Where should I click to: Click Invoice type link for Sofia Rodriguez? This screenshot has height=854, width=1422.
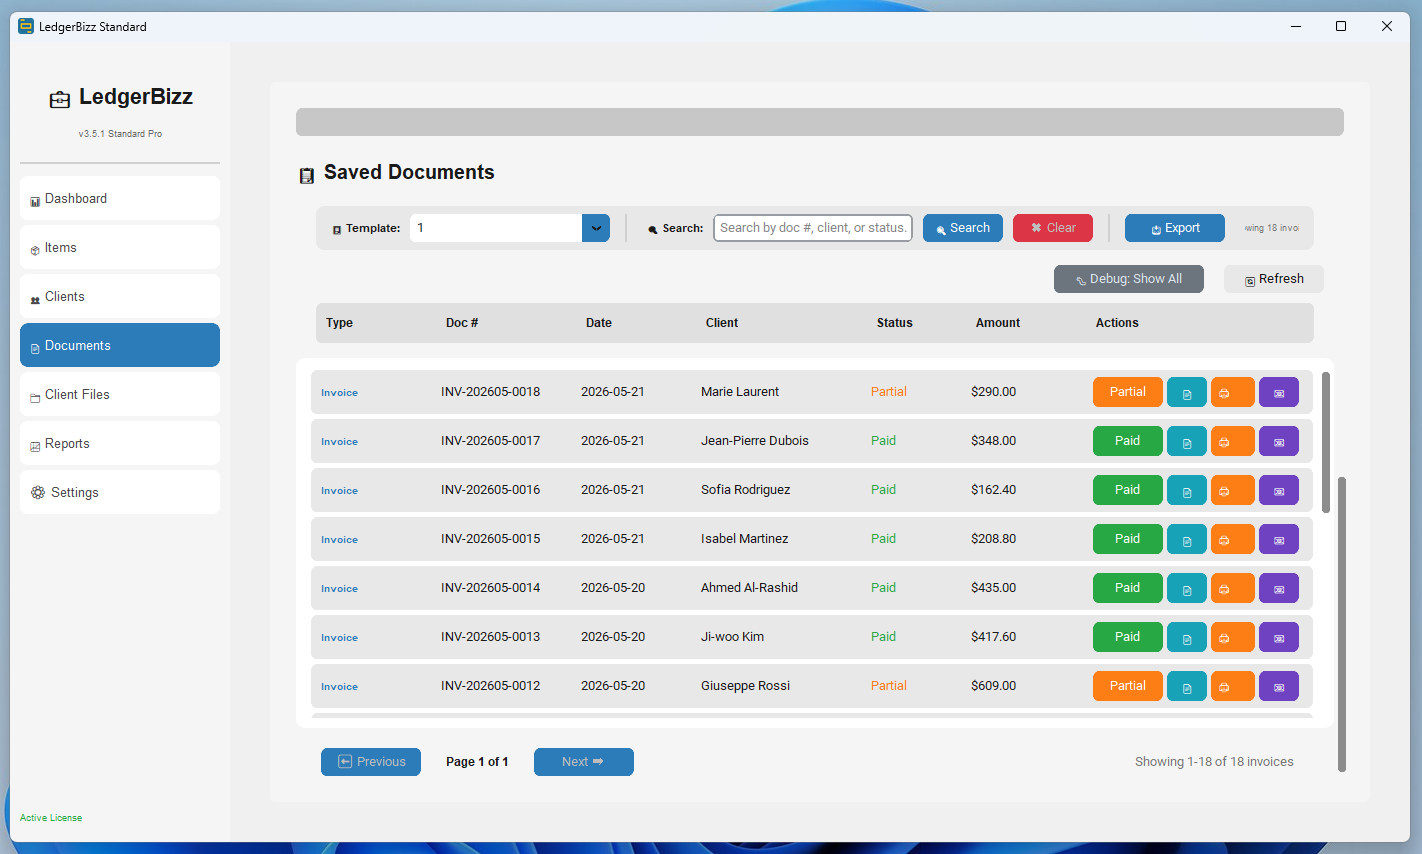point(339,491)
